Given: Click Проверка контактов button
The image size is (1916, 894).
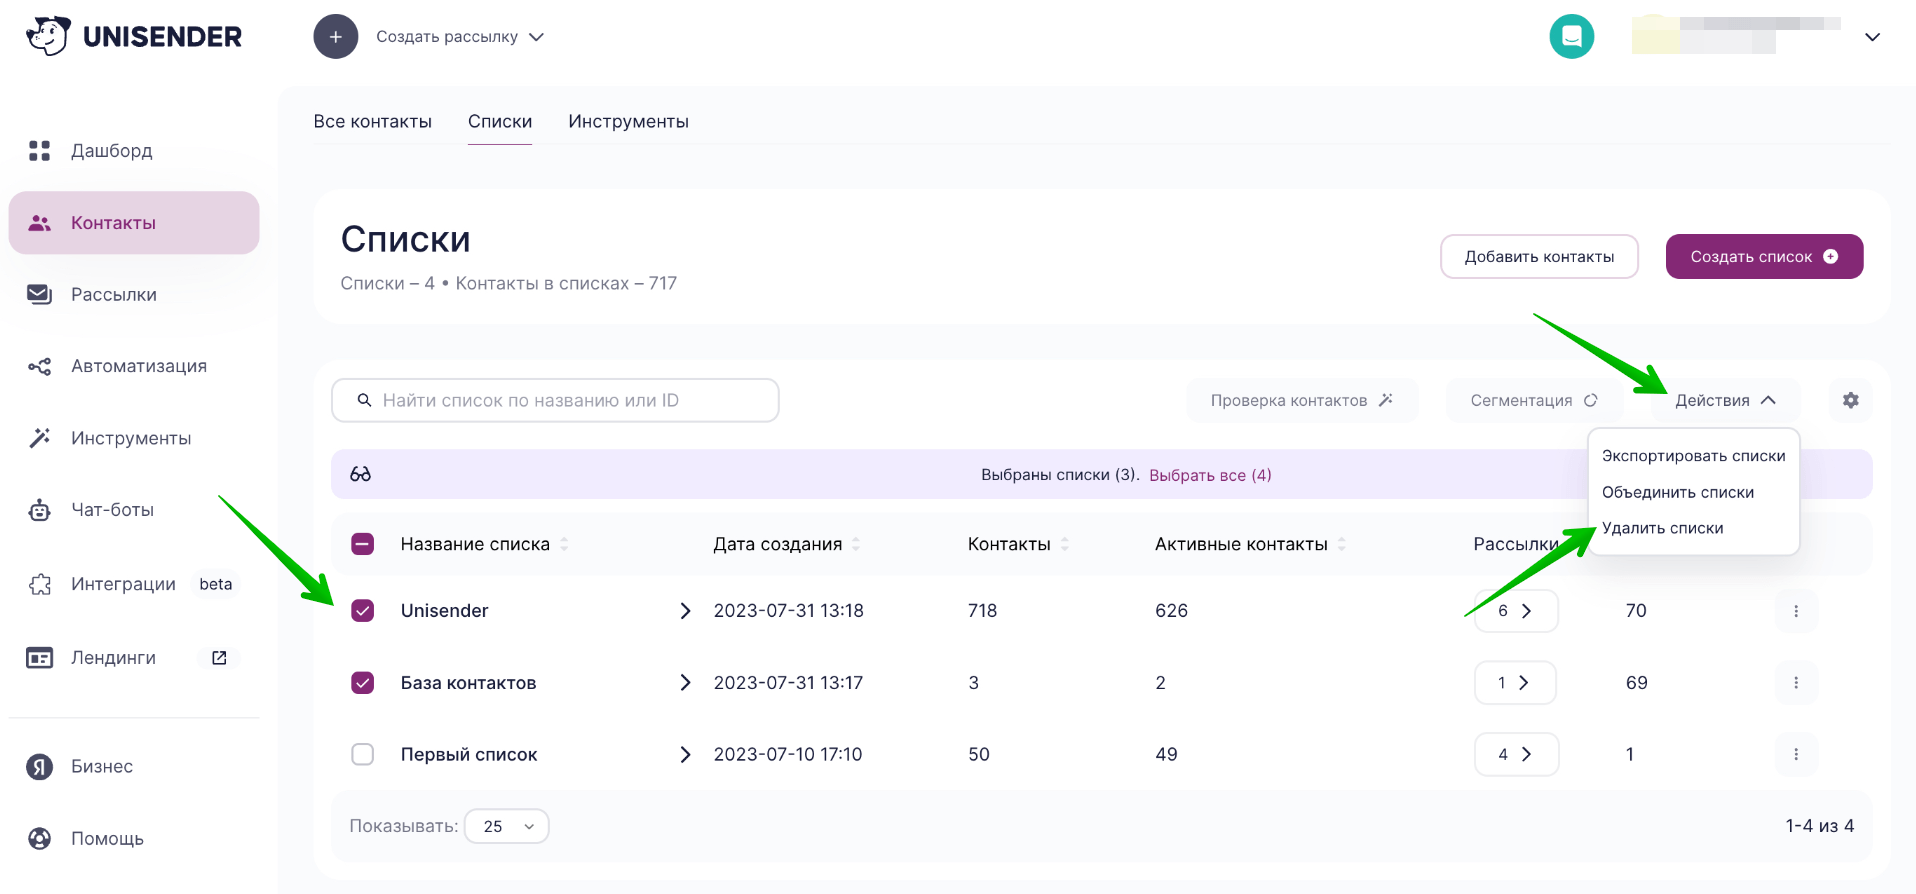Looking at the screenshot, I should point(1302,400).
